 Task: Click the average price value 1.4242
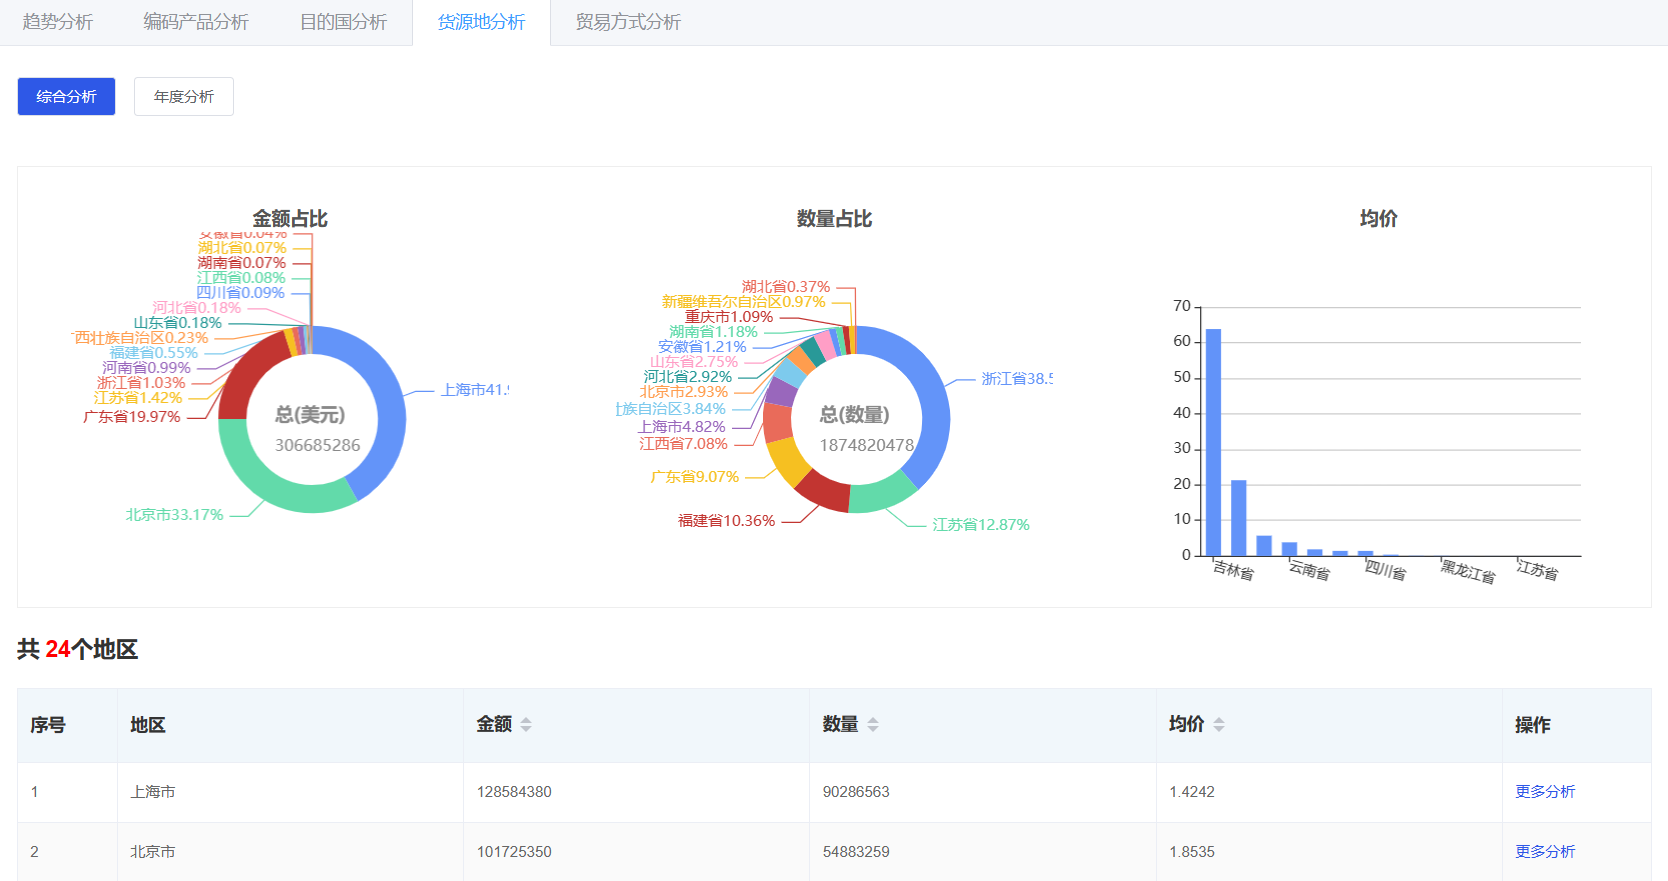tap(1192, 791)
